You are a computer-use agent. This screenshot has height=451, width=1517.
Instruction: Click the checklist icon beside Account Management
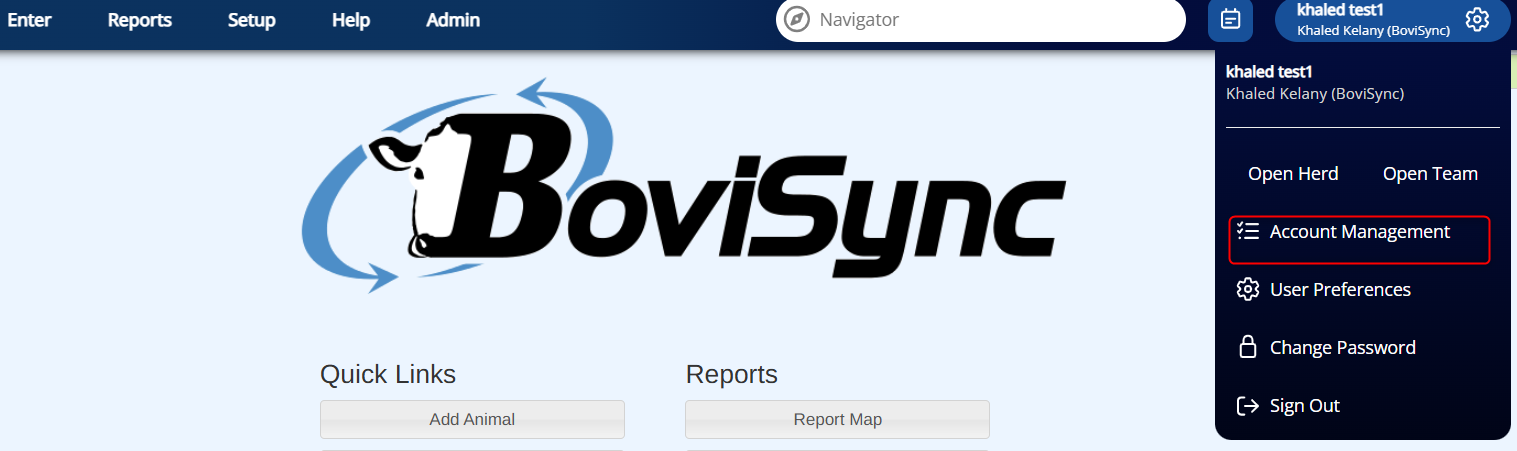pos(1247,231)
